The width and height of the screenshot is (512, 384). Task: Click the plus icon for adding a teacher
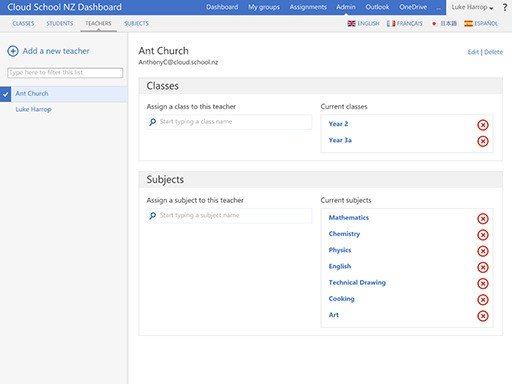(13, 51)
